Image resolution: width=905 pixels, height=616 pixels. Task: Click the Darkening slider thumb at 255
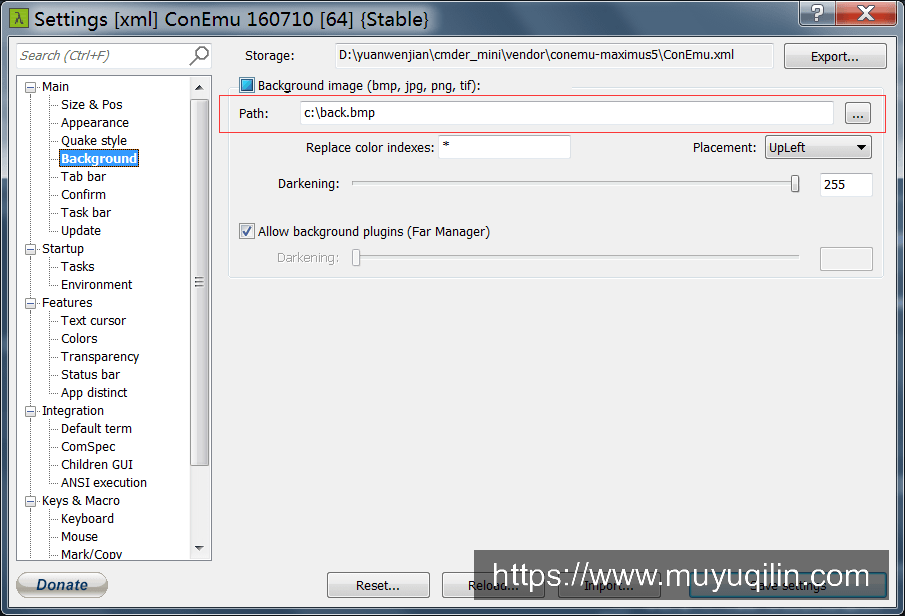click(x=795, y=184)
